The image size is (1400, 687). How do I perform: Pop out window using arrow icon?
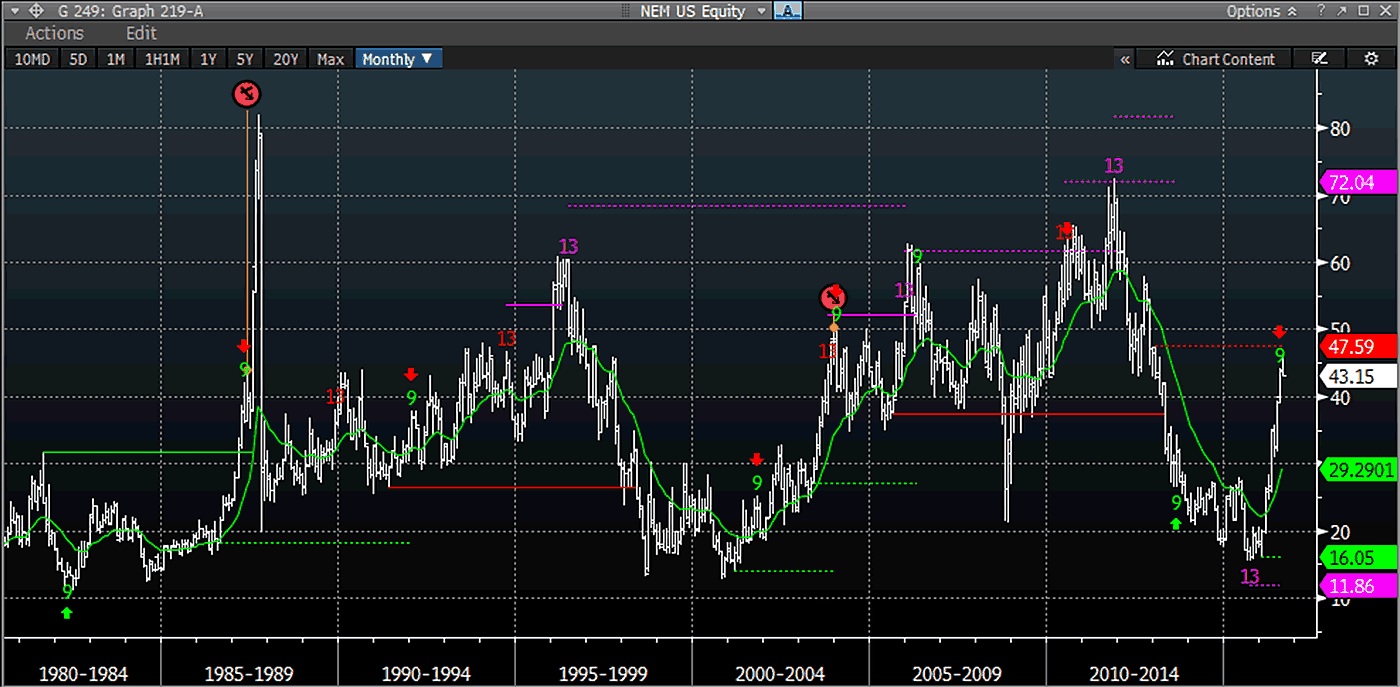(1339, 11)
